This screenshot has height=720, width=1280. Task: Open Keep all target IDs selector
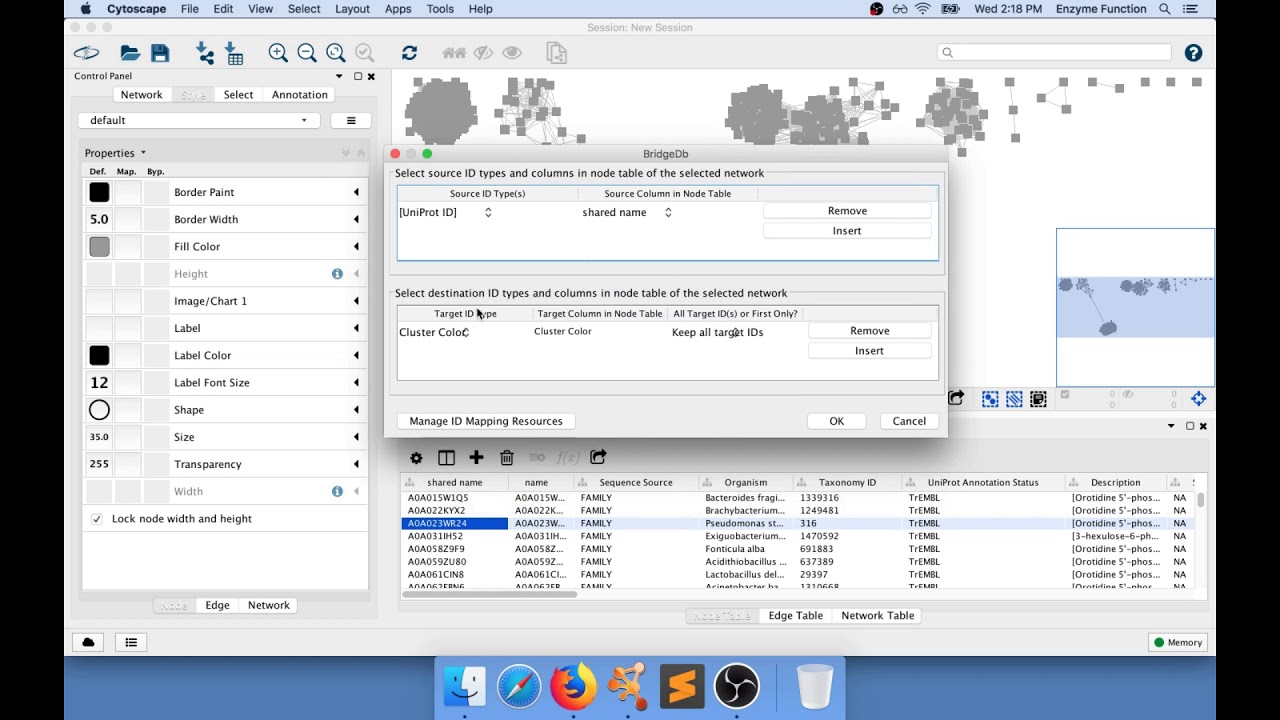[x=717, y=333]
